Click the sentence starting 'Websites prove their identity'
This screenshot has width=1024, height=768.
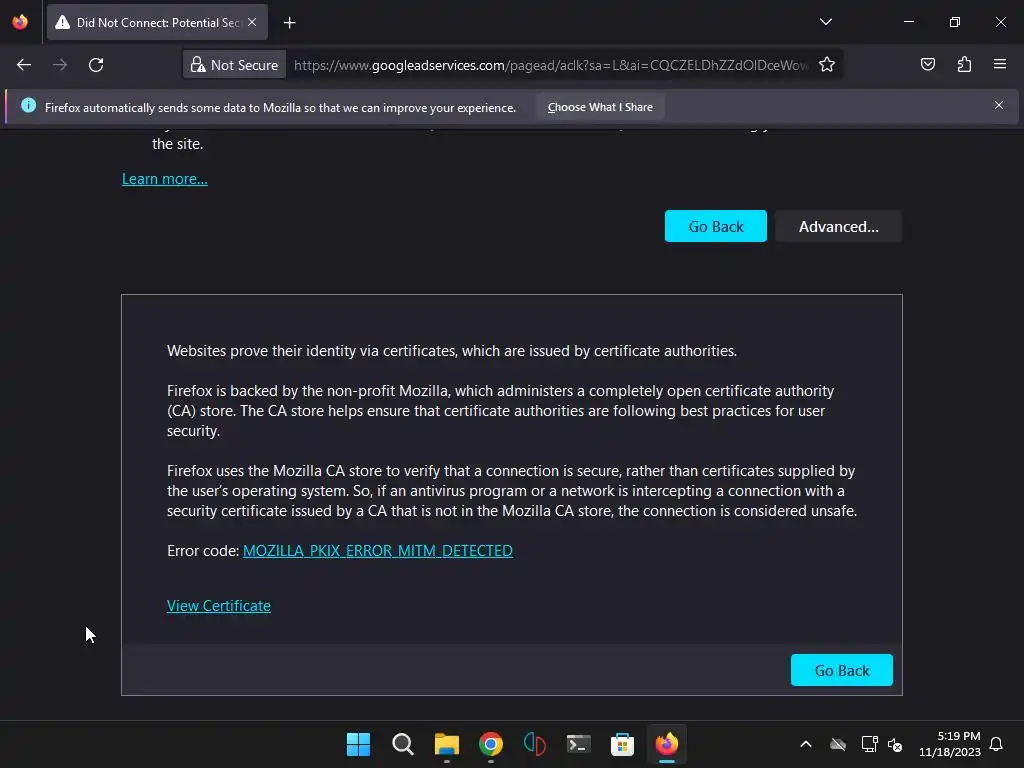click(452, 351)
